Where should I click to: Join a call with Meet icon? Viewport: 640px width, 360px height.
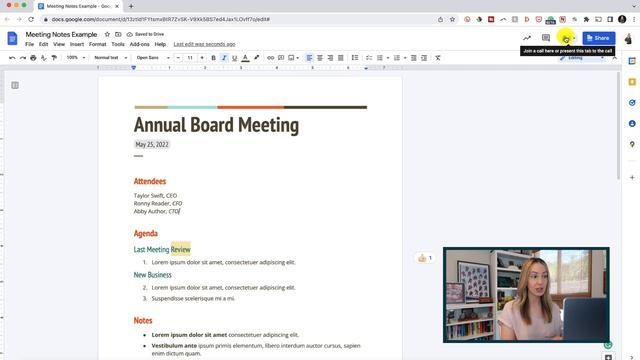(x=566, y=39)
